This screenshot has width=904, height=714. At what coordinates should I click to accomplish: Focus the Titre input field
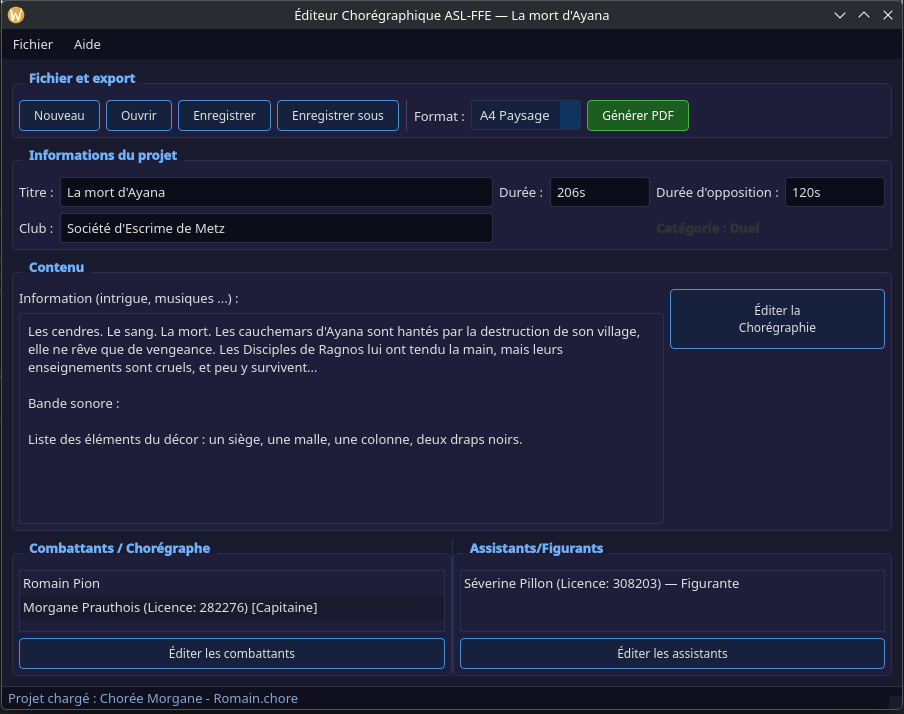click(276, 192)
